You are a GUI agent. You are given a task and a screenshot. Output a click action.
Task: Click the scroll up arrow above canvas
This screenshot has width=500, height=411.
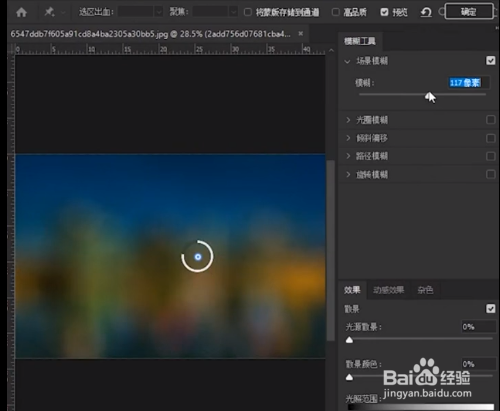(331, 50)
